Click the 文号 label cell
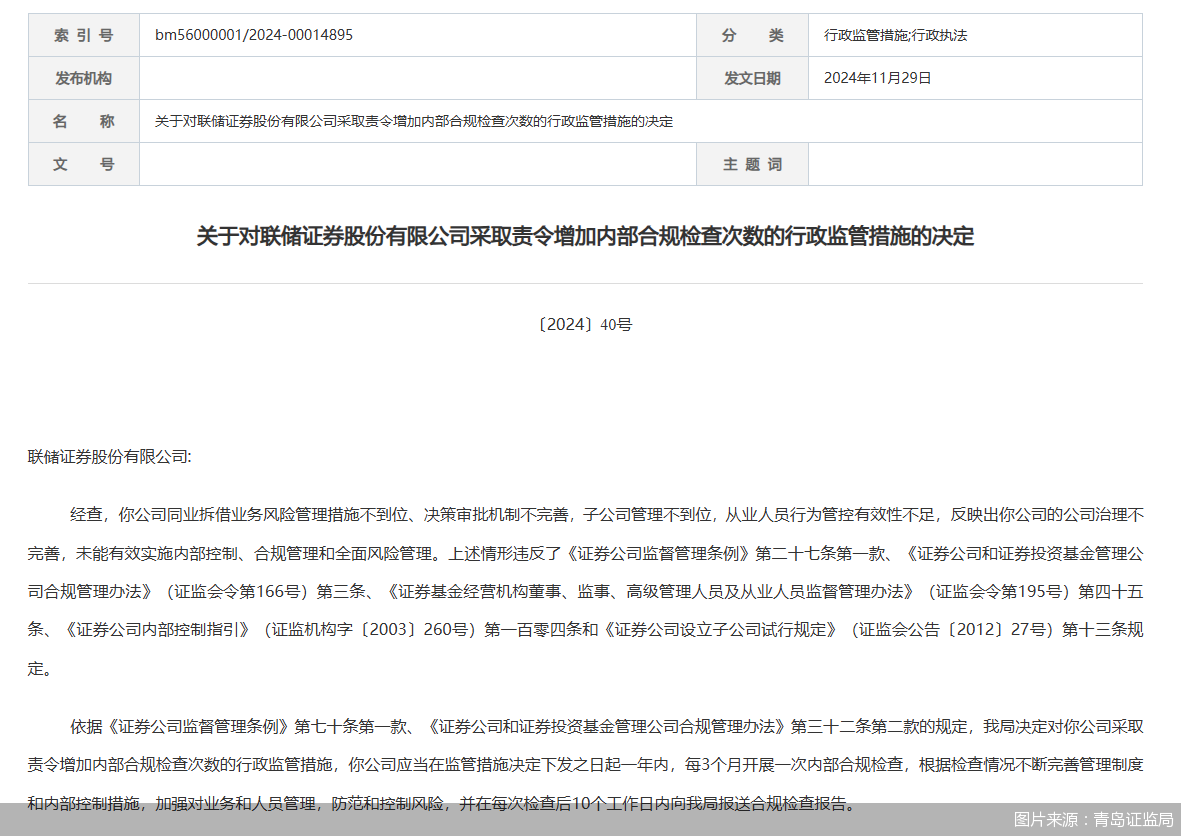The height and width of the screenshot is (836, 1181). (84, 163)
